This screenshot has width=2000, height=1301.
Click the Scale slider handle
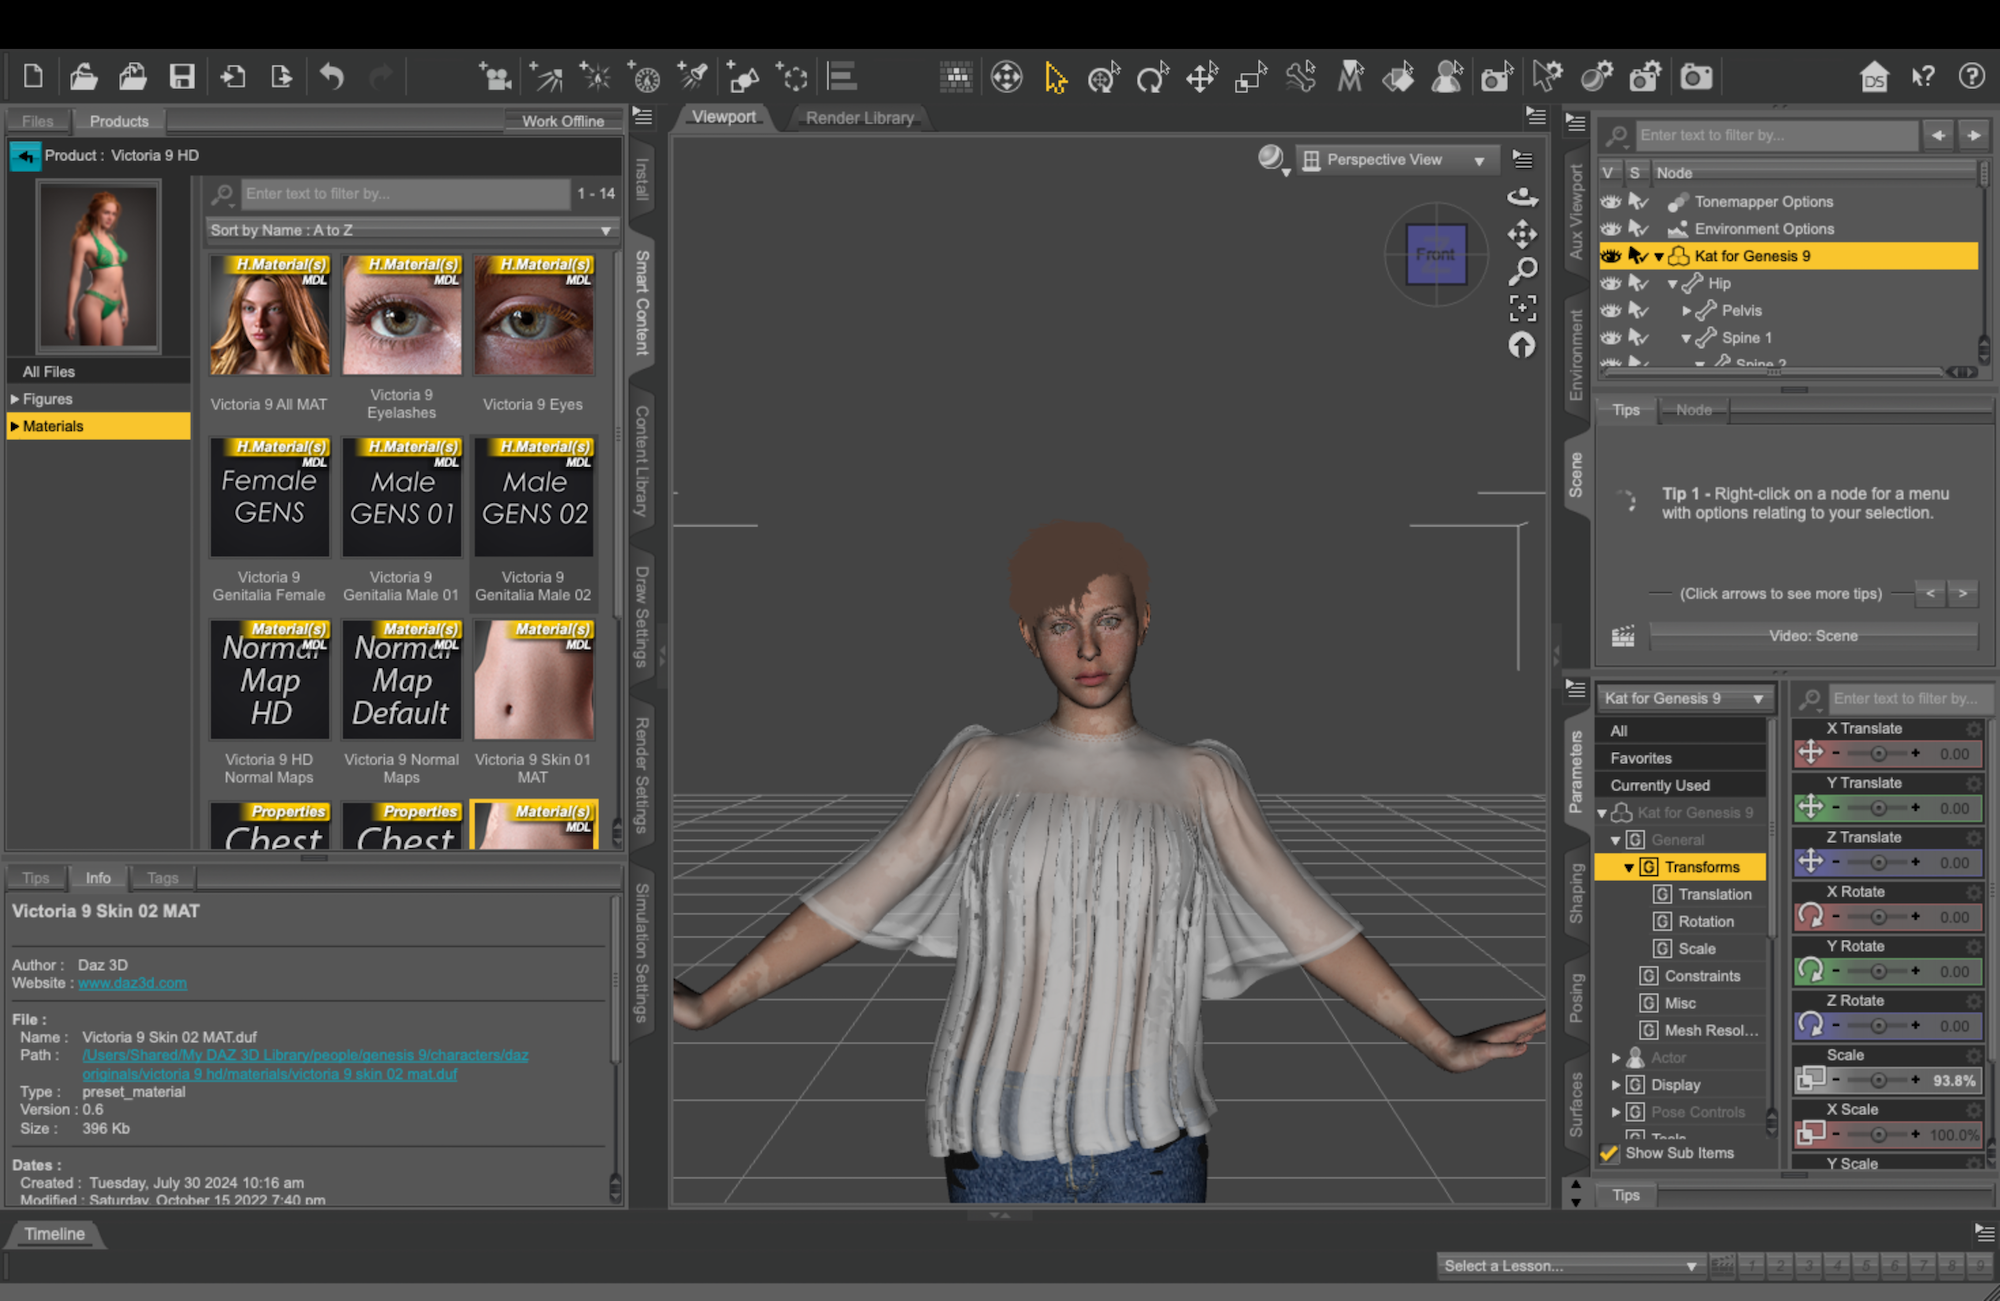pos(1878,1080)
